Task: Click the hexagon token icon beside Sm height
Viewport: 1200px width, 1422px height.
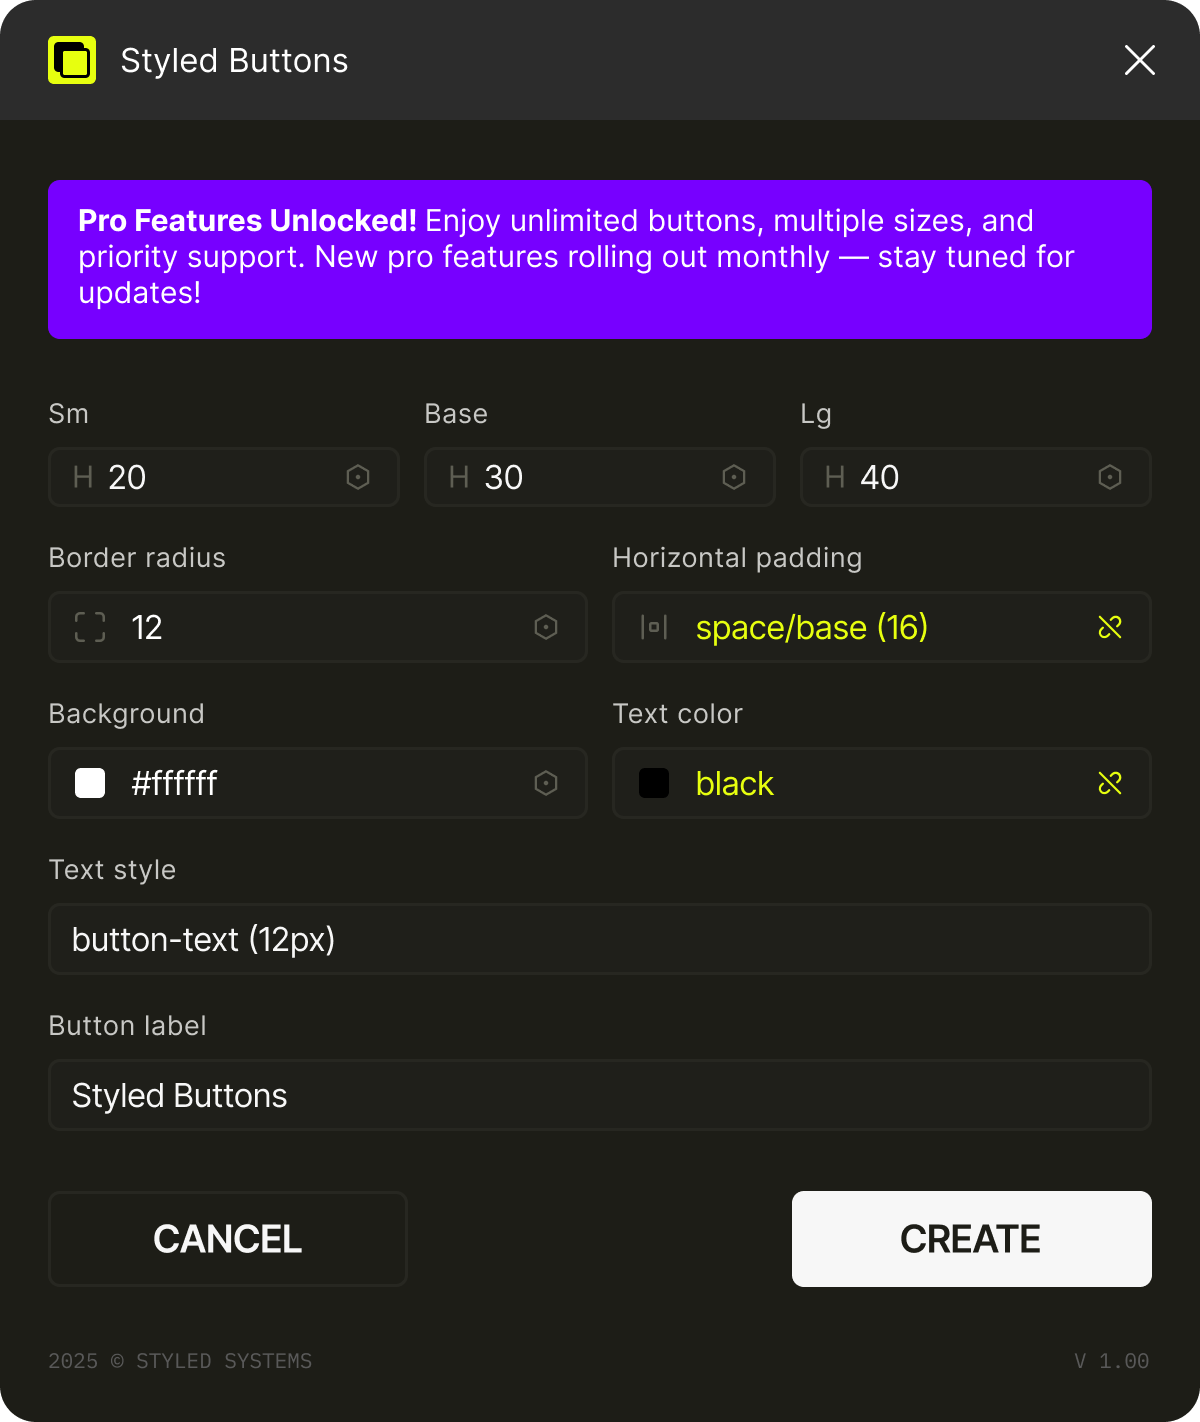Action: click(x=357, y=477)
